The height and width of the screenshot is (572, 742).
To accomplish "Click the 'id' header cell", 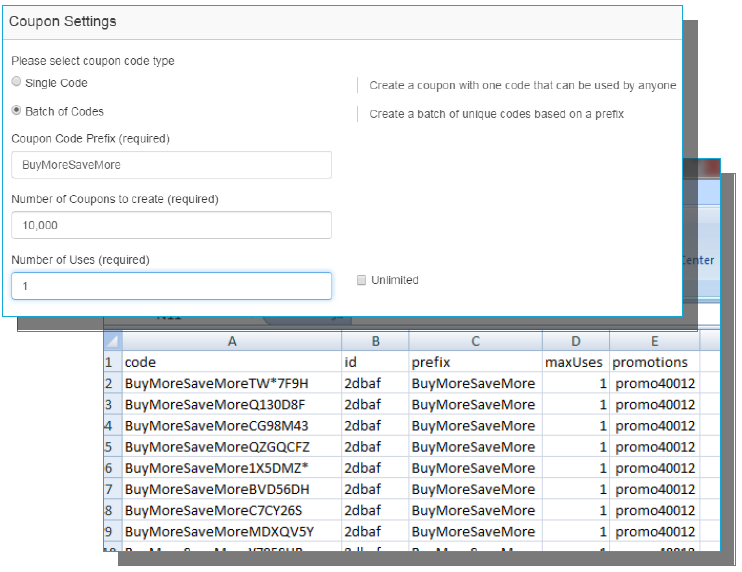I will 375,362.
